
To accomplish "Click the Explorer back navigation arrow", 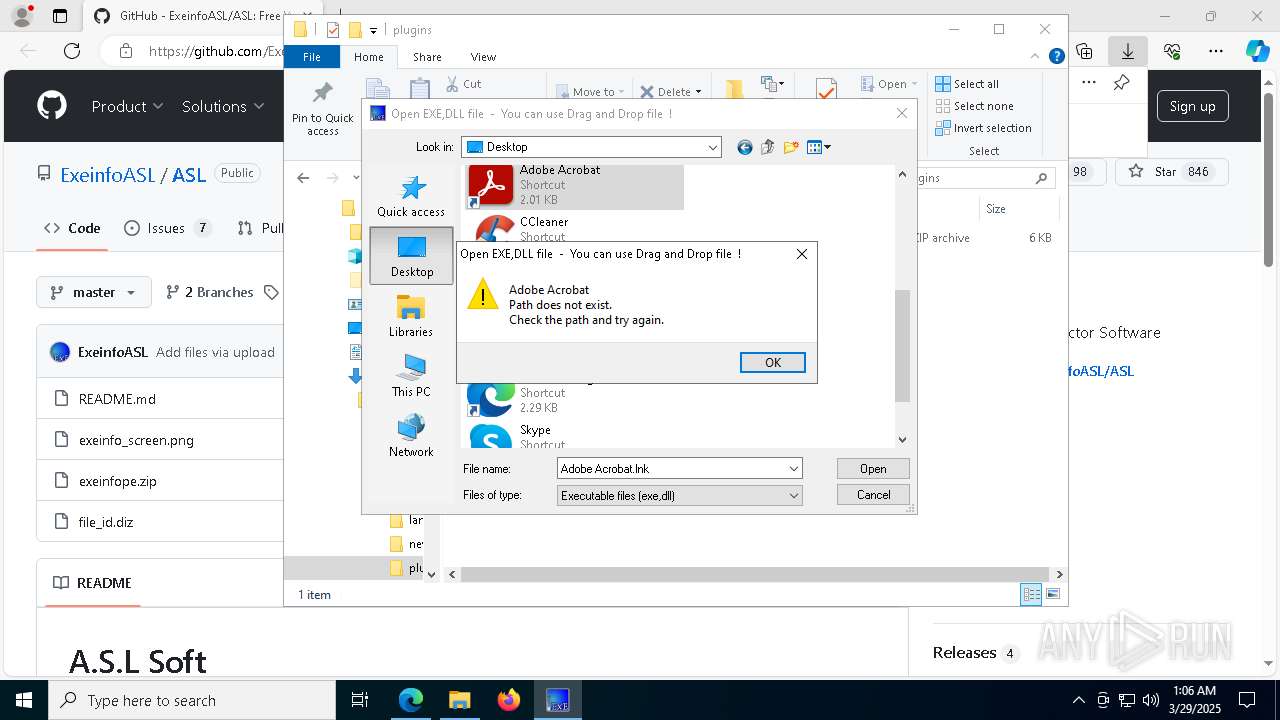I will 303,178.
